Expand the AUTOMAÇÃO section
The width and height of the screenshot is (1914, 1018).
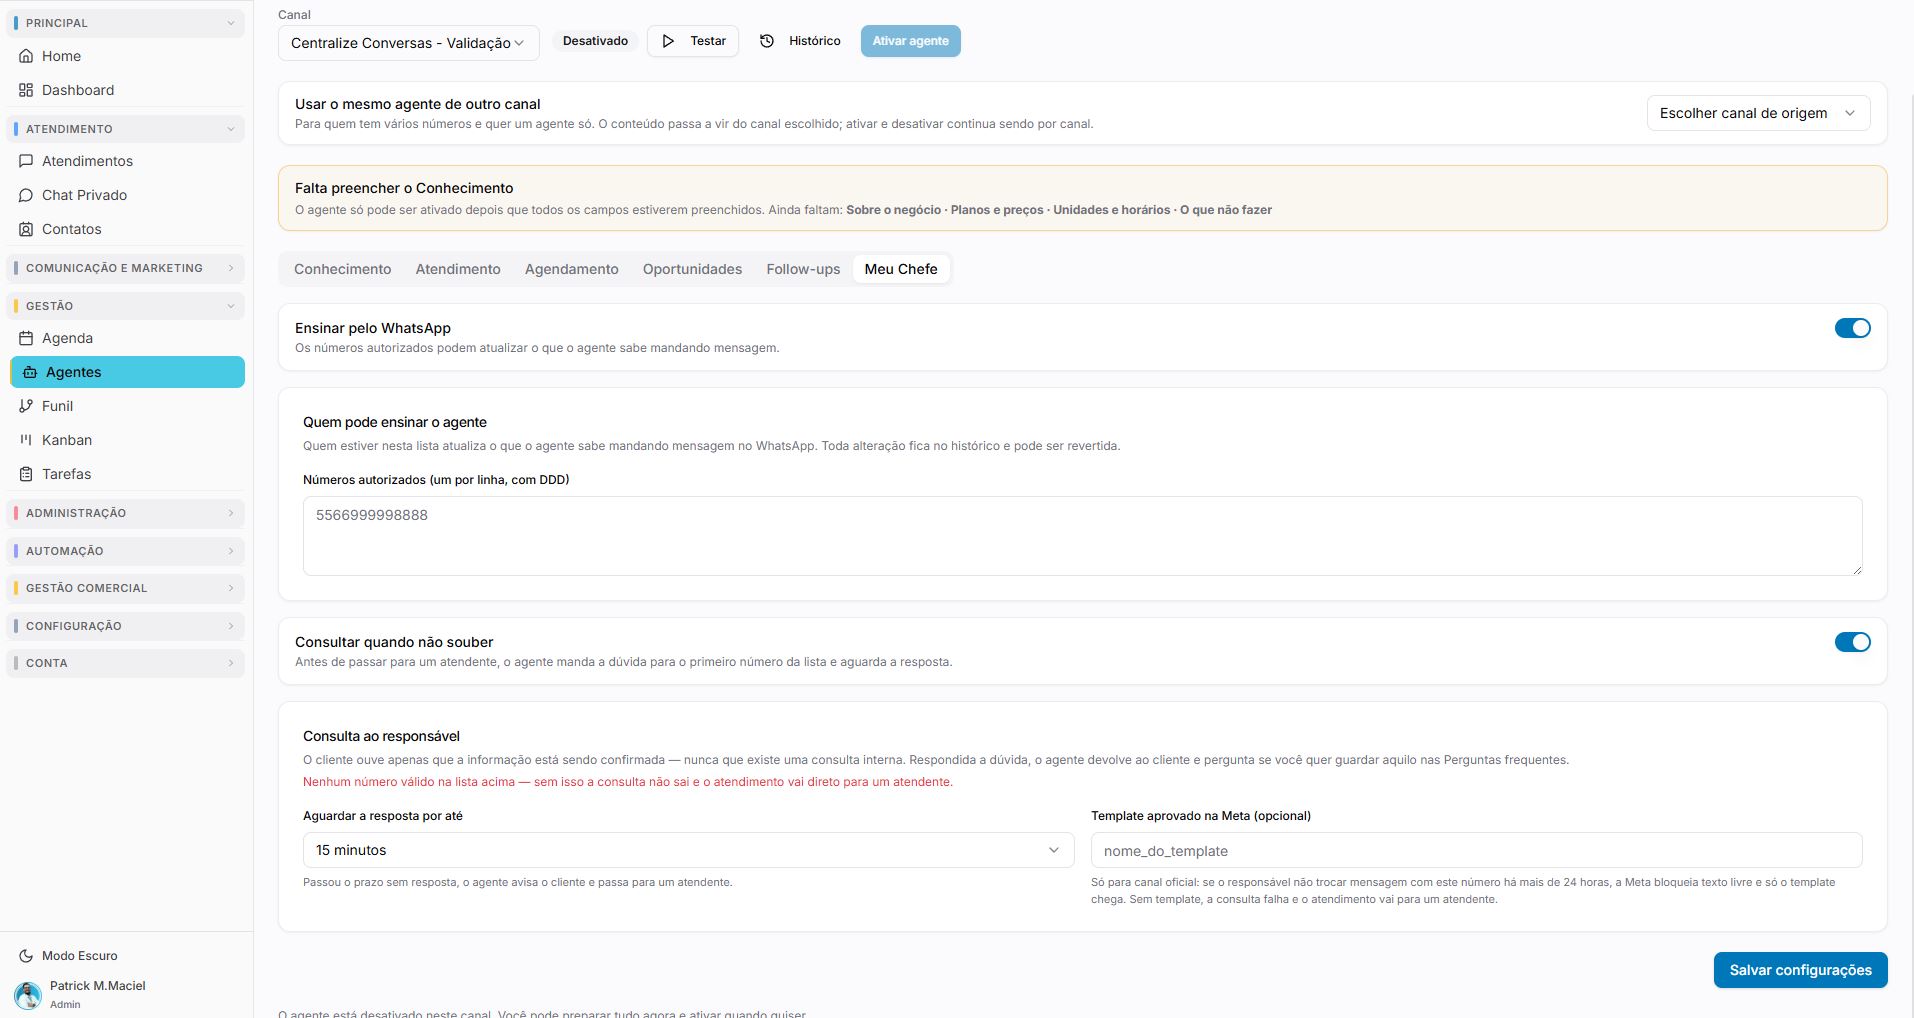126,551
